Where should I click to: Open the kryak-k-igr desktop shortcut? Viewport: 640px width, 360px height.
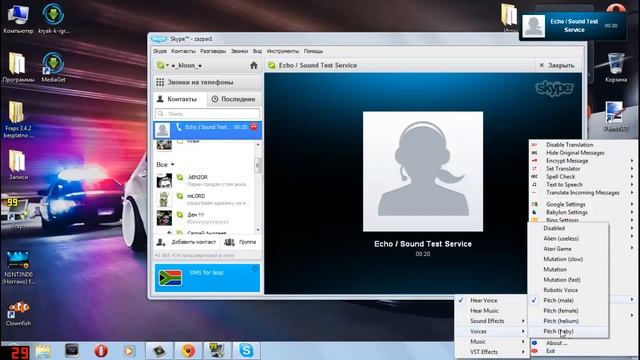(53, 18)
